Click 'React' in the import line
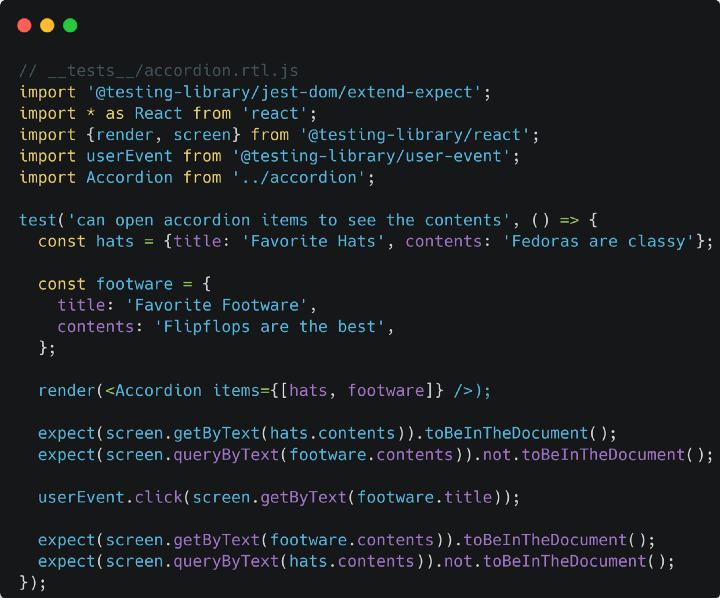The width and height of the screenshot is (720, 598). 158,113
